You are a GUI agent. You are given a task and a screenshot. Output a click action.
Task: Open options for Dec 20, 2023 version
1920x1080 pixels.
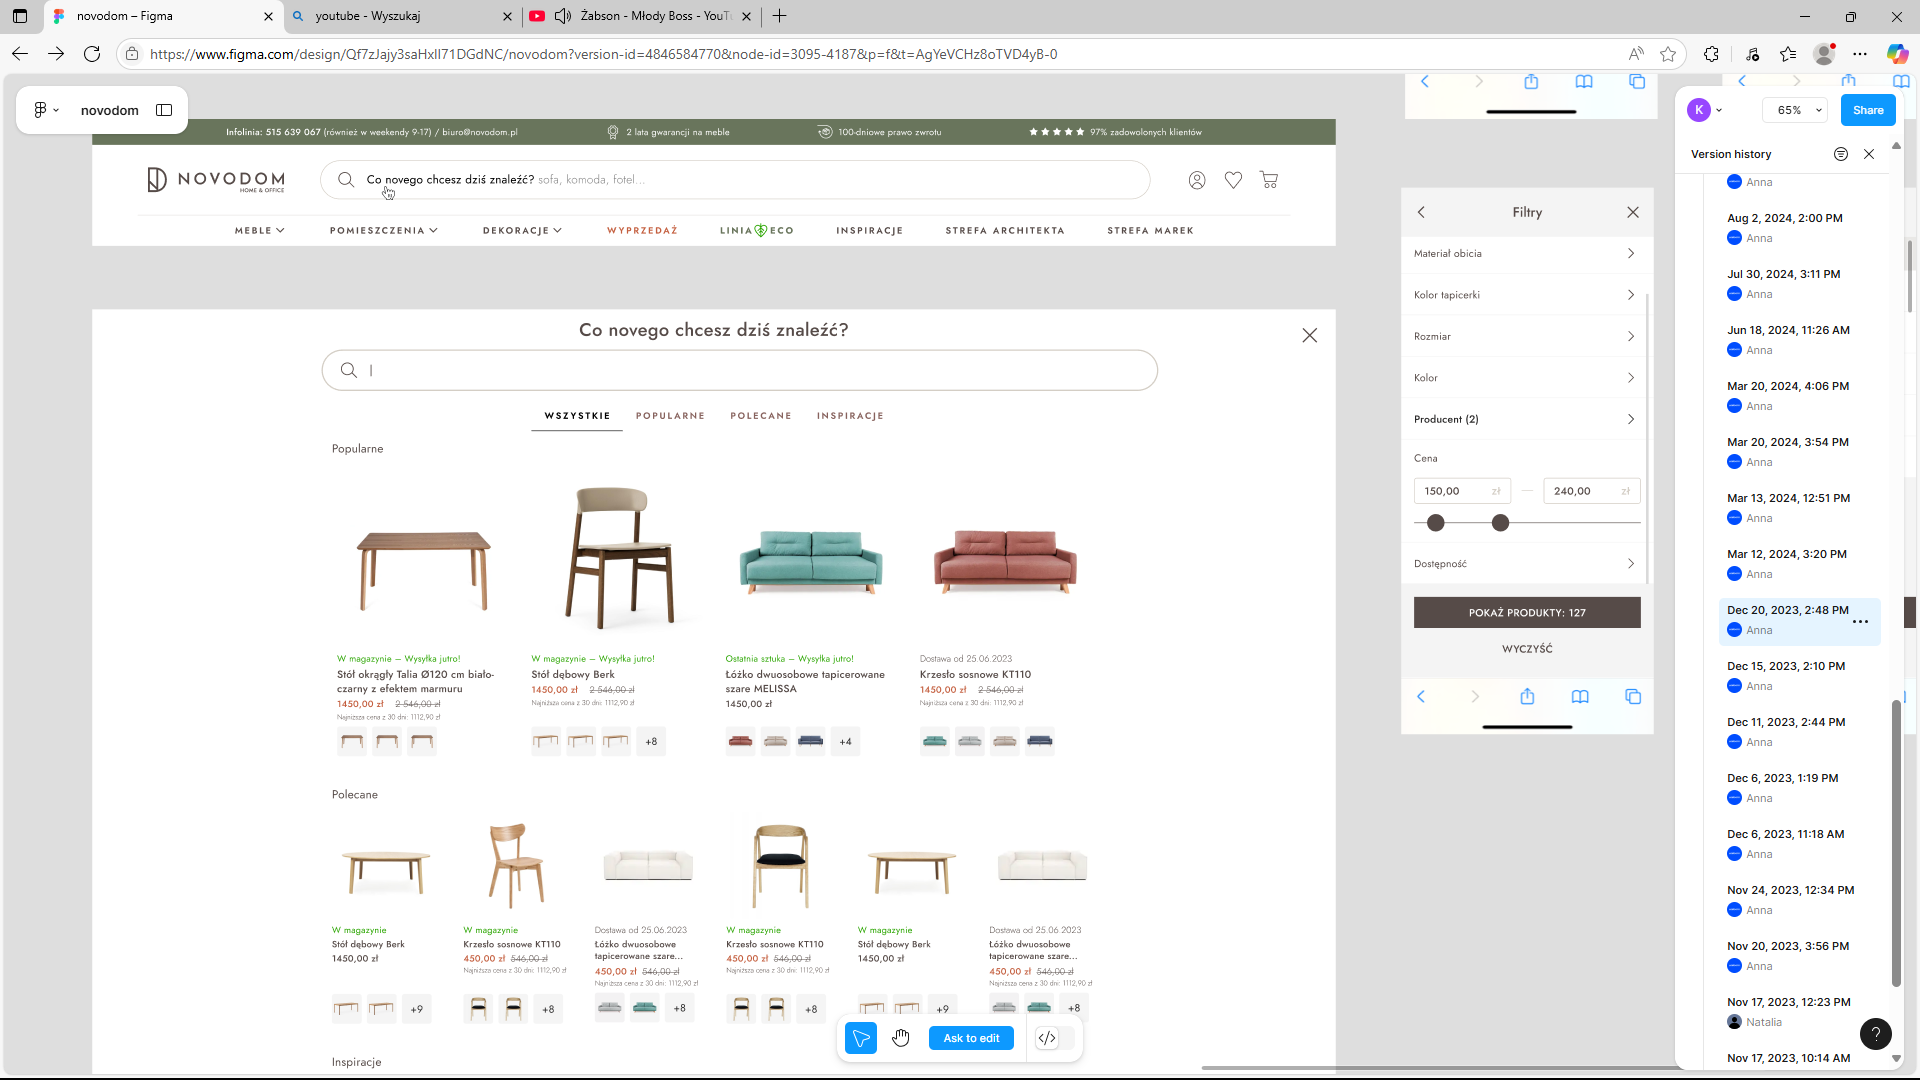click(x=1860, y=622)
